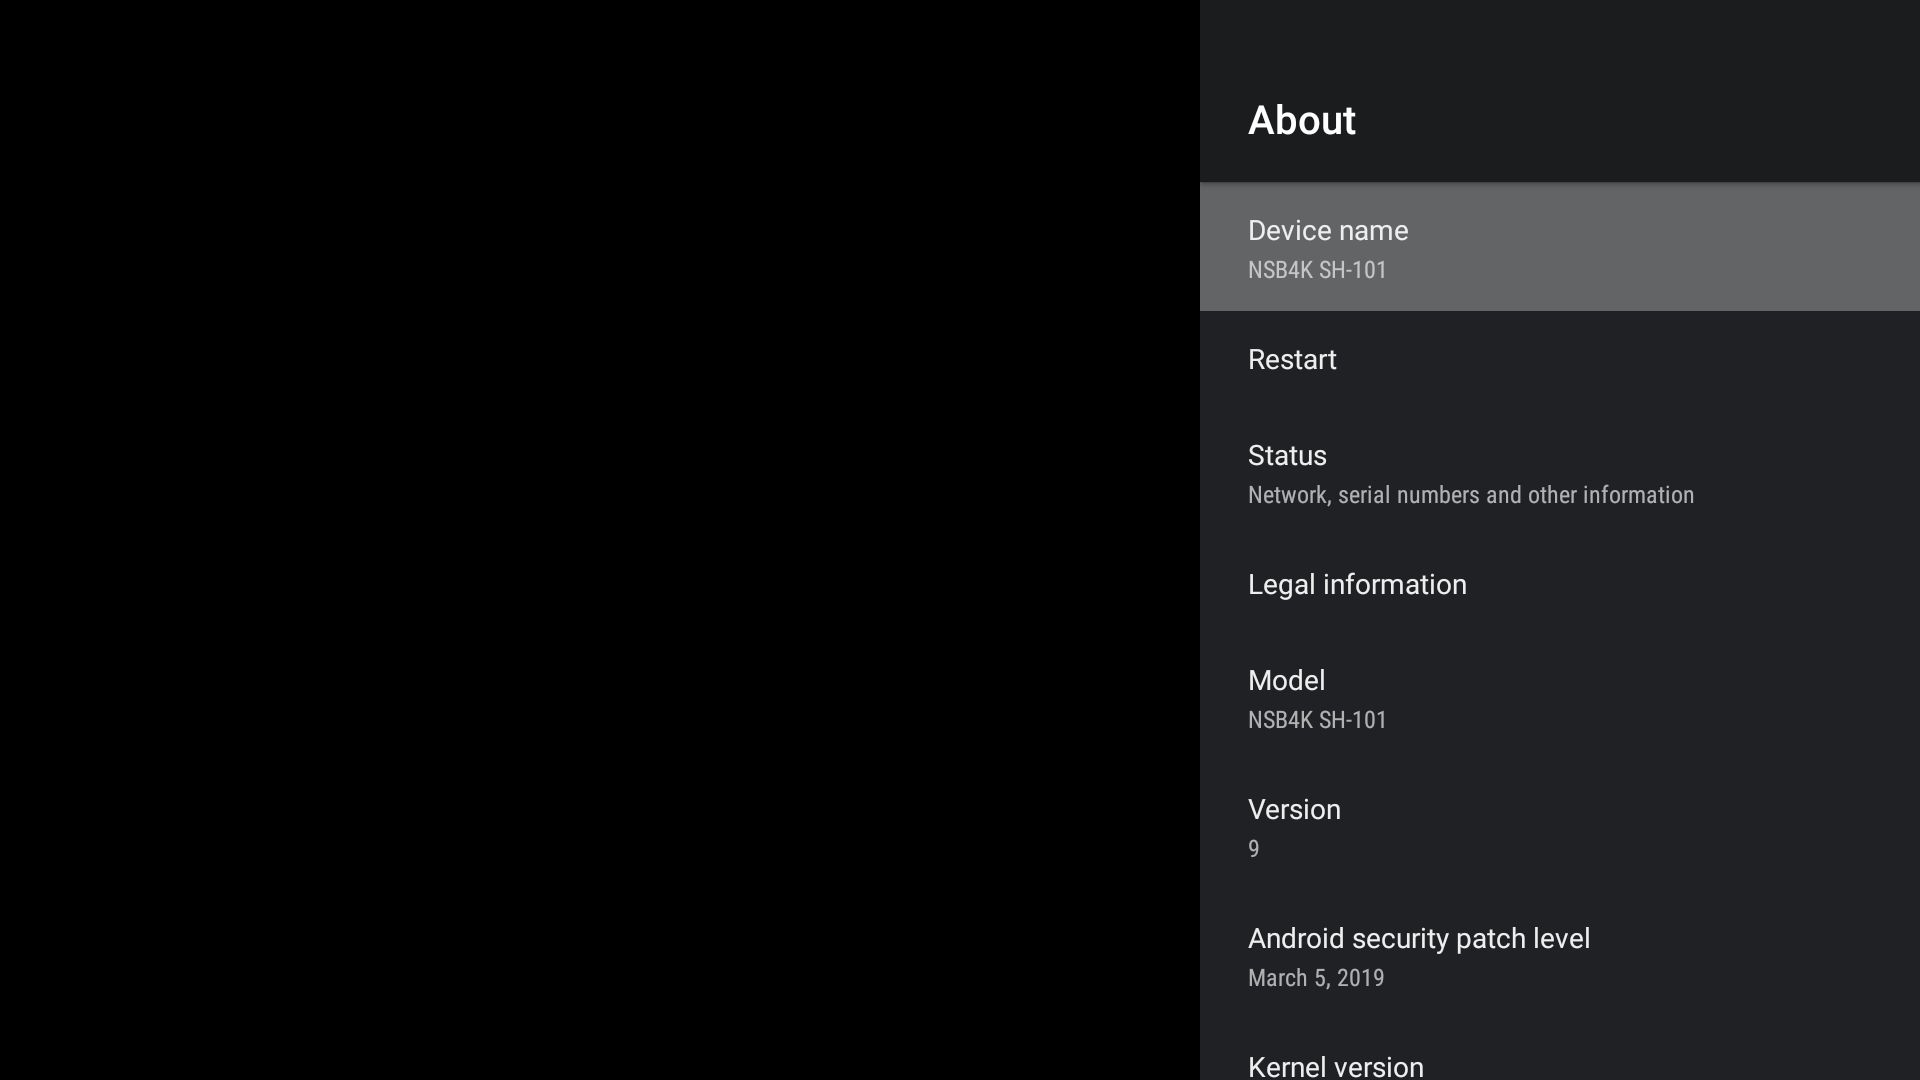Click the 'Network, serial numbers and other information' subtitle

click(x=1470, y=495)
